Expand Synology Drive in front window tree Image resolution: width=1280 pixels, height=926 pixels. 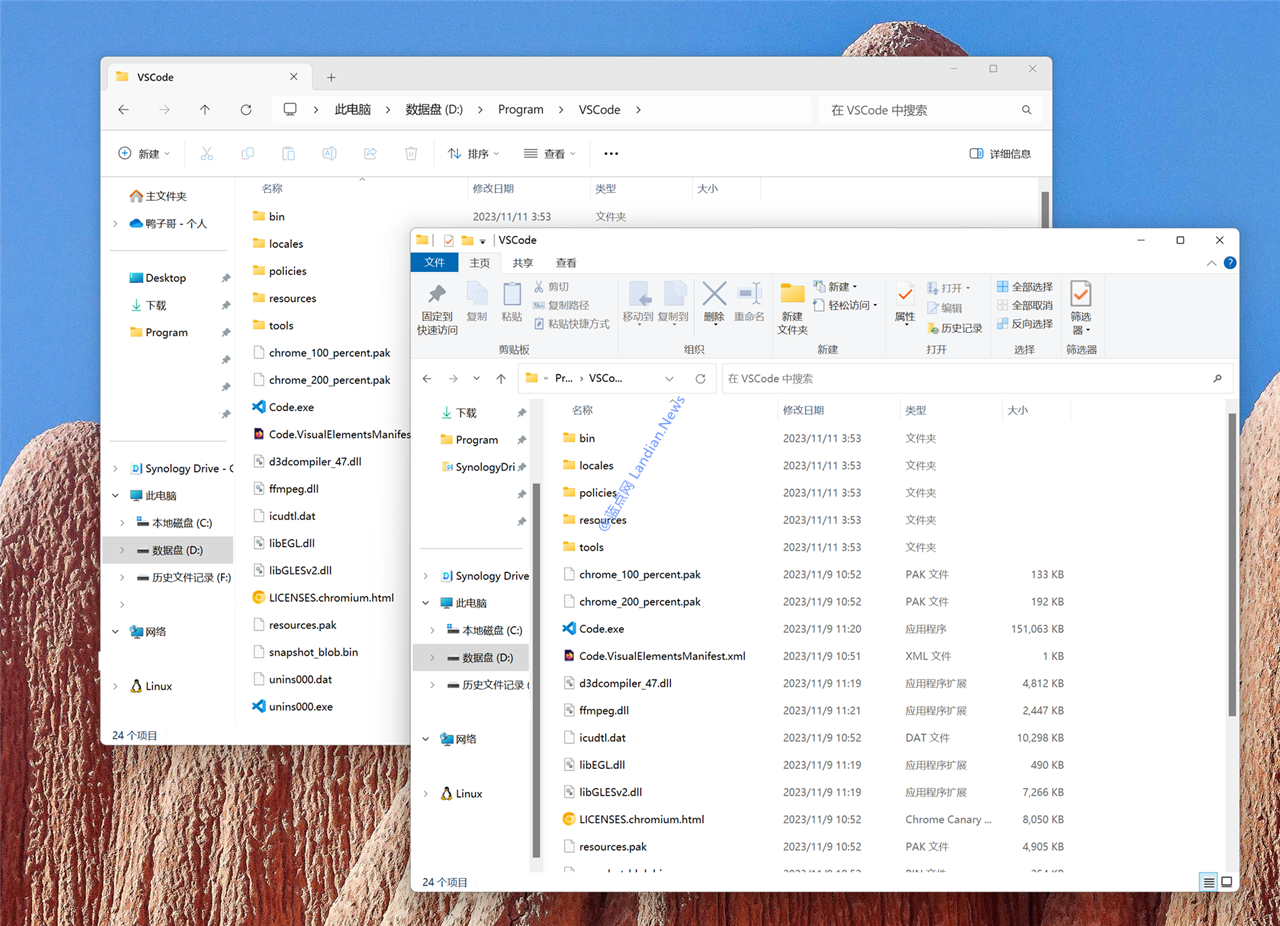tap(426, 576)
